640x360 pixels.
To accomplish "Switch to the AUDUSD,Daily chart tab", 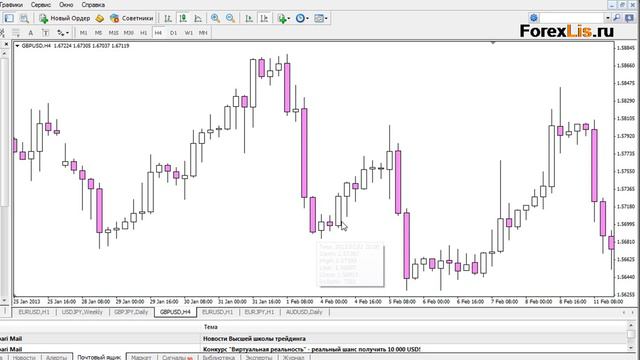I will [304, 312].
